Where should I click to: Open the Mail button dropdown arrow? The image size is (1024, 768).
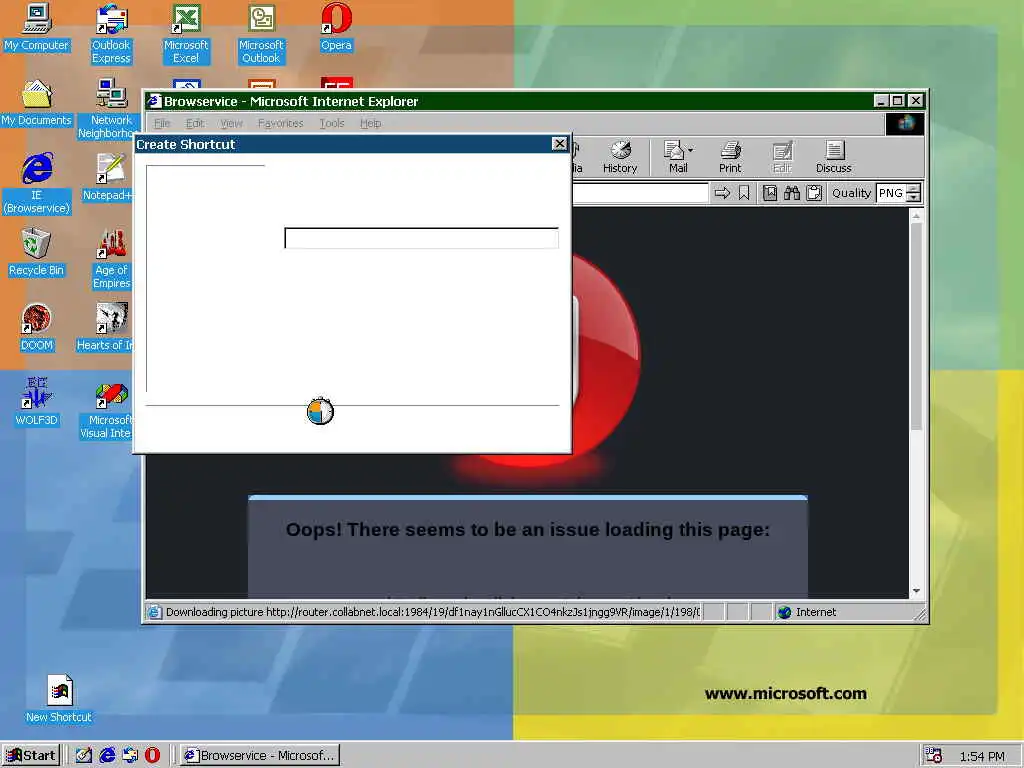pos(691,150)
